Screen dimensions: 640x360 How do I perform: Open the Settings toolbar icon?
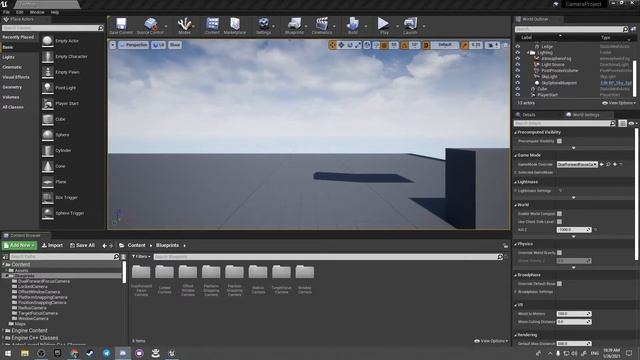coord(264,25)
